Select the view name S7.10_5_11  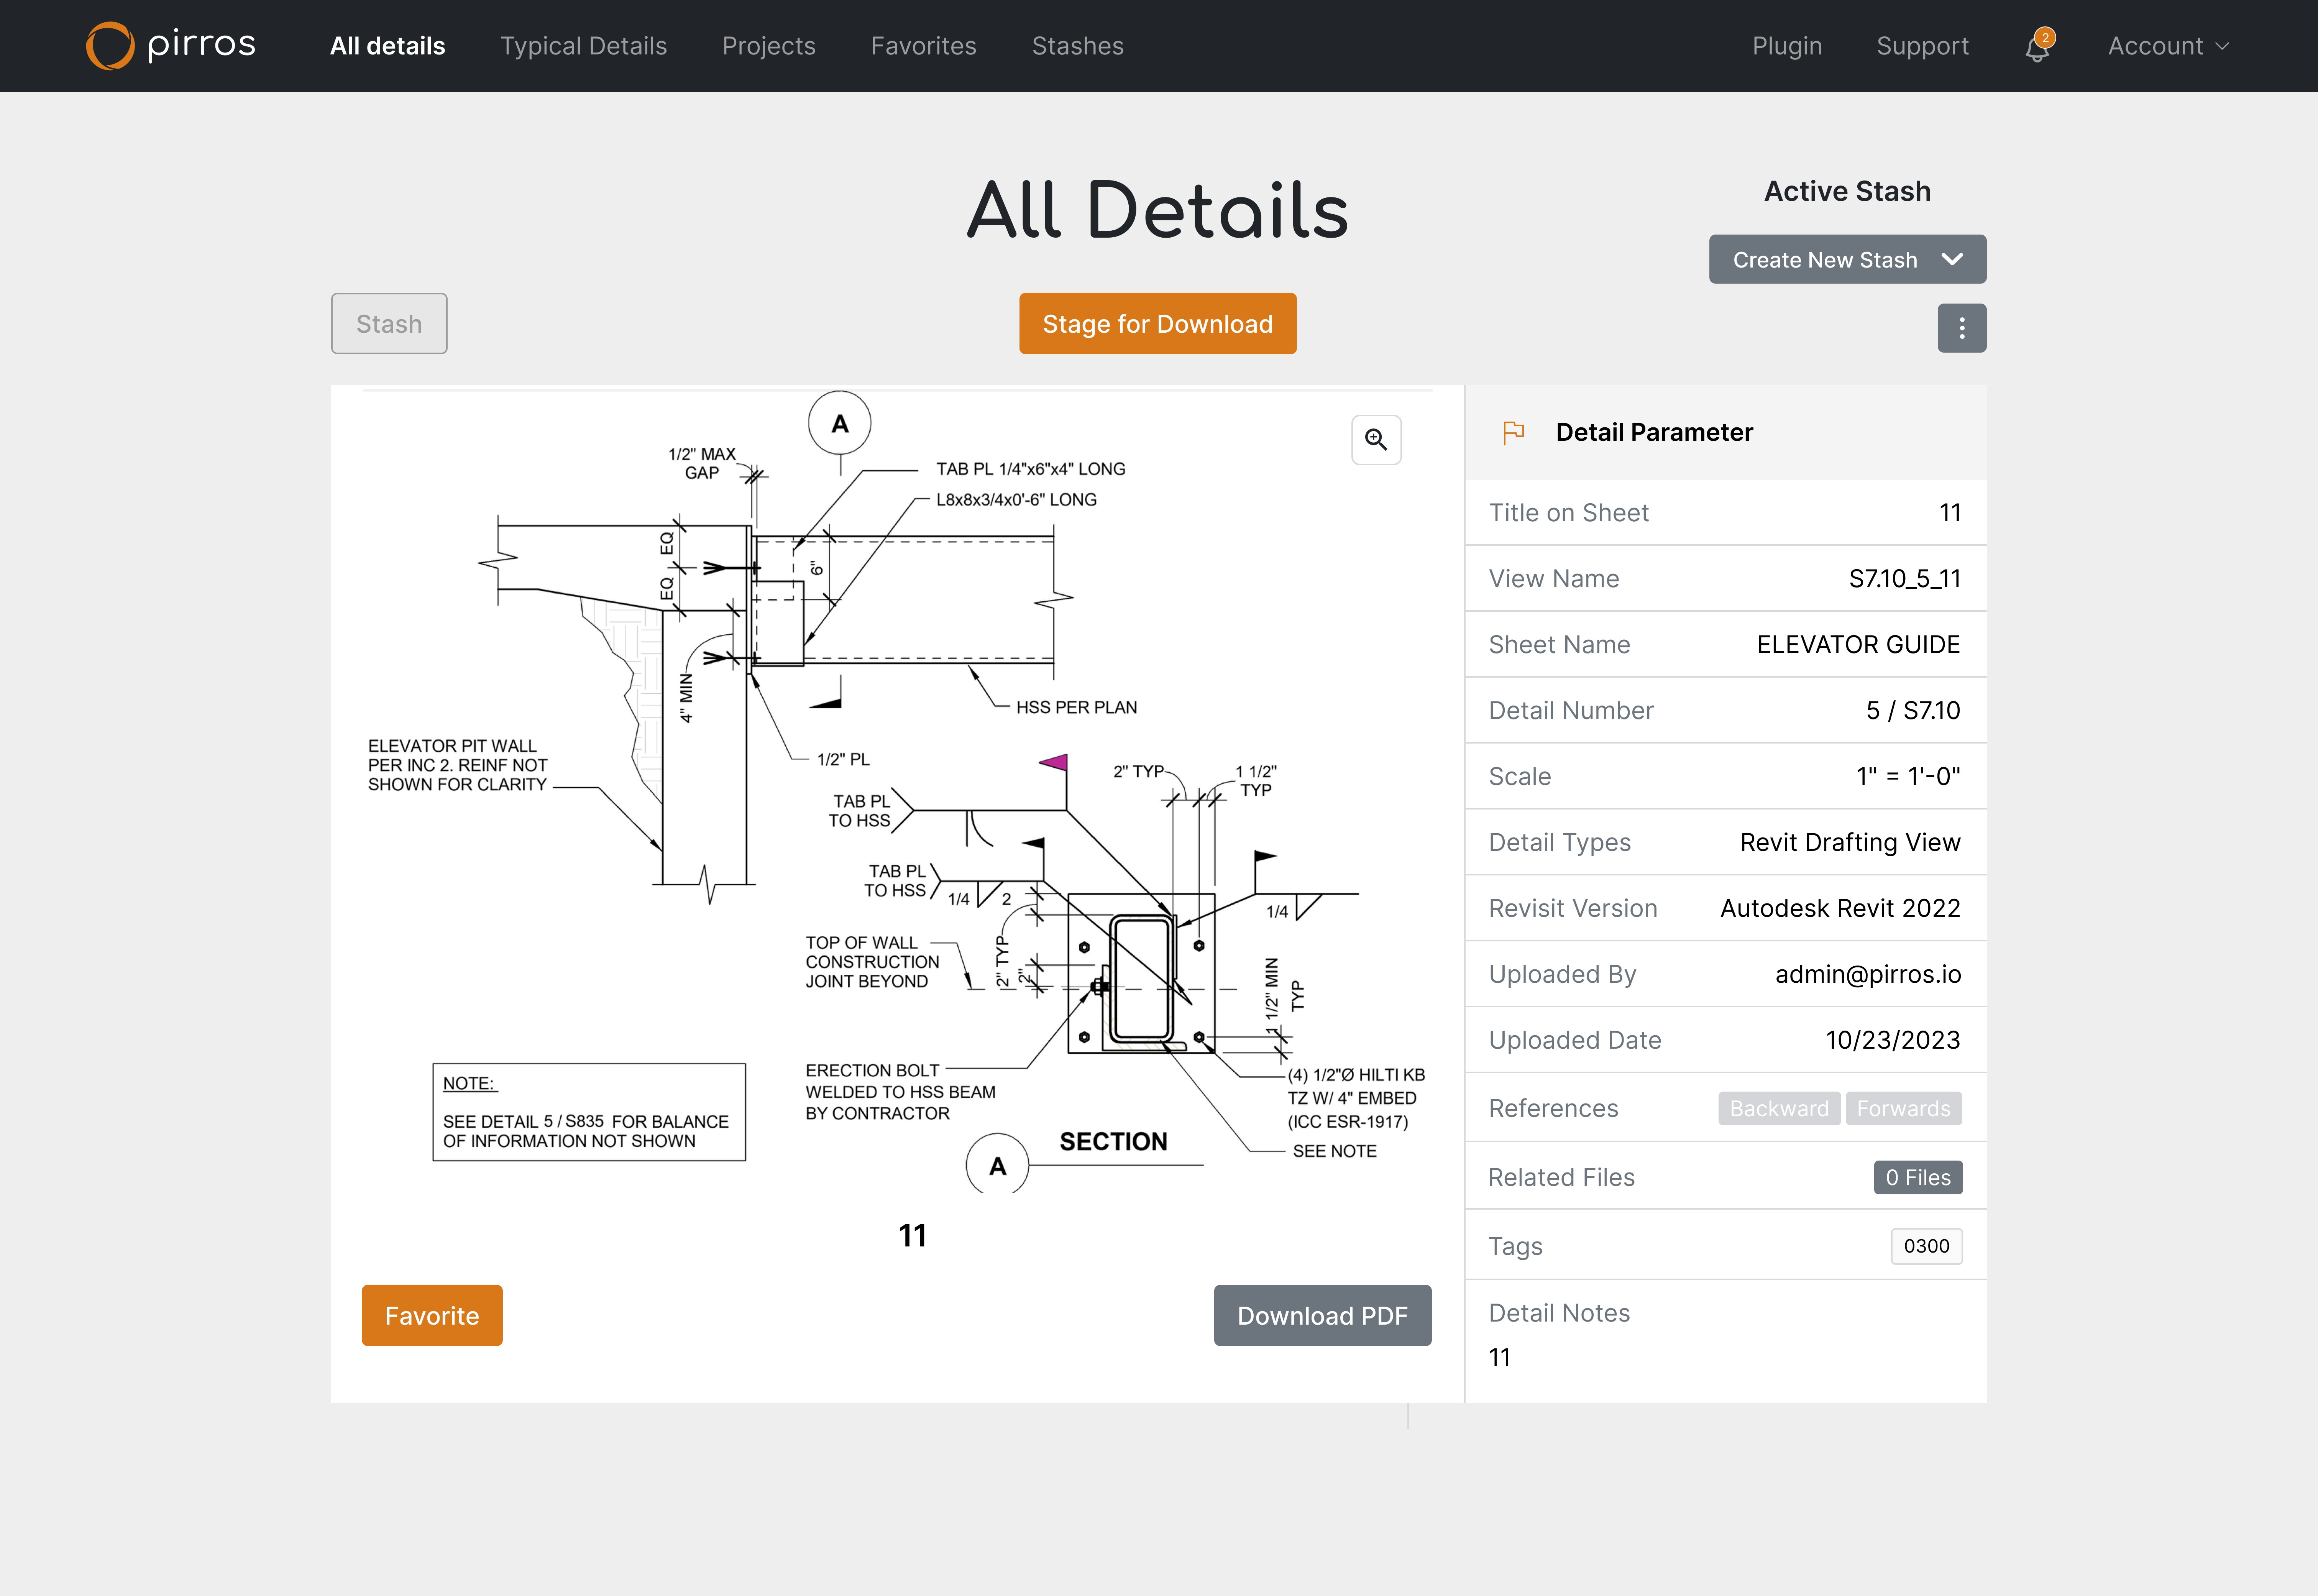point(1904,579)
